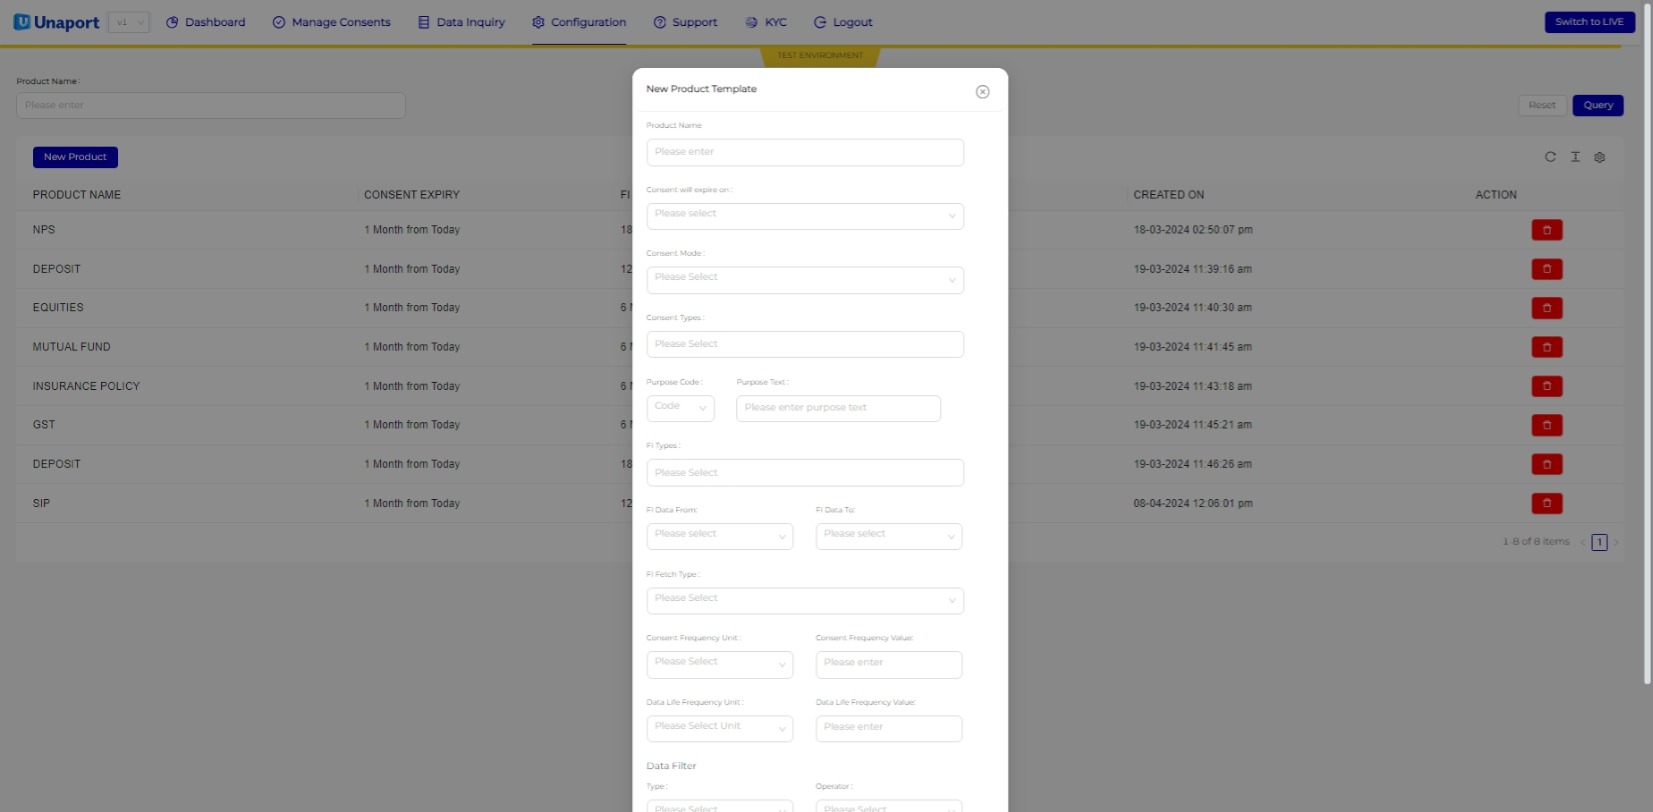
Task: Click the Logout link
Action: (x=843, y=22)
